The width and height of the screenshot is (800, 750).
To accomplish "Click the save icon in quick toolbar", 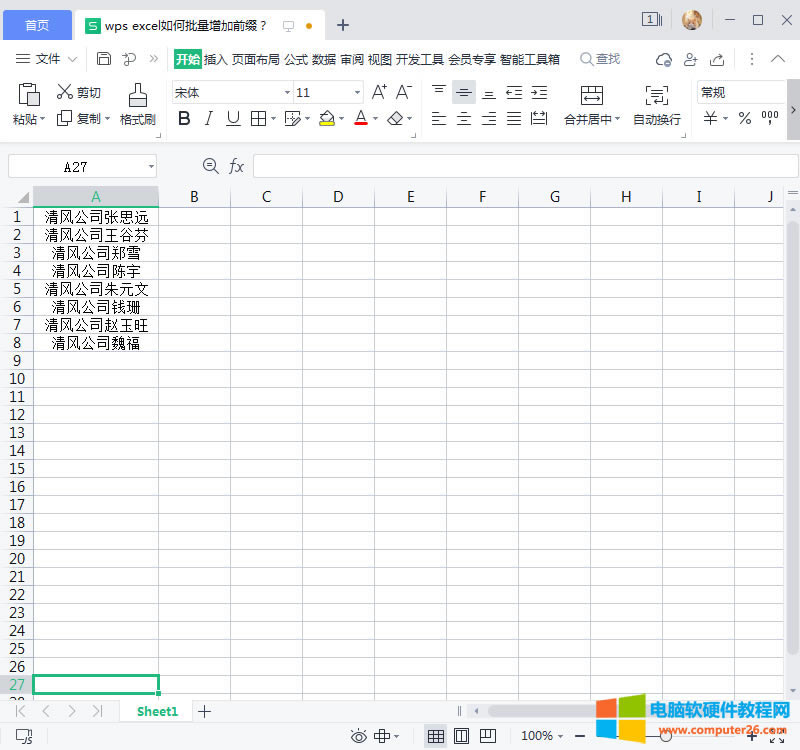I will 104,59.
